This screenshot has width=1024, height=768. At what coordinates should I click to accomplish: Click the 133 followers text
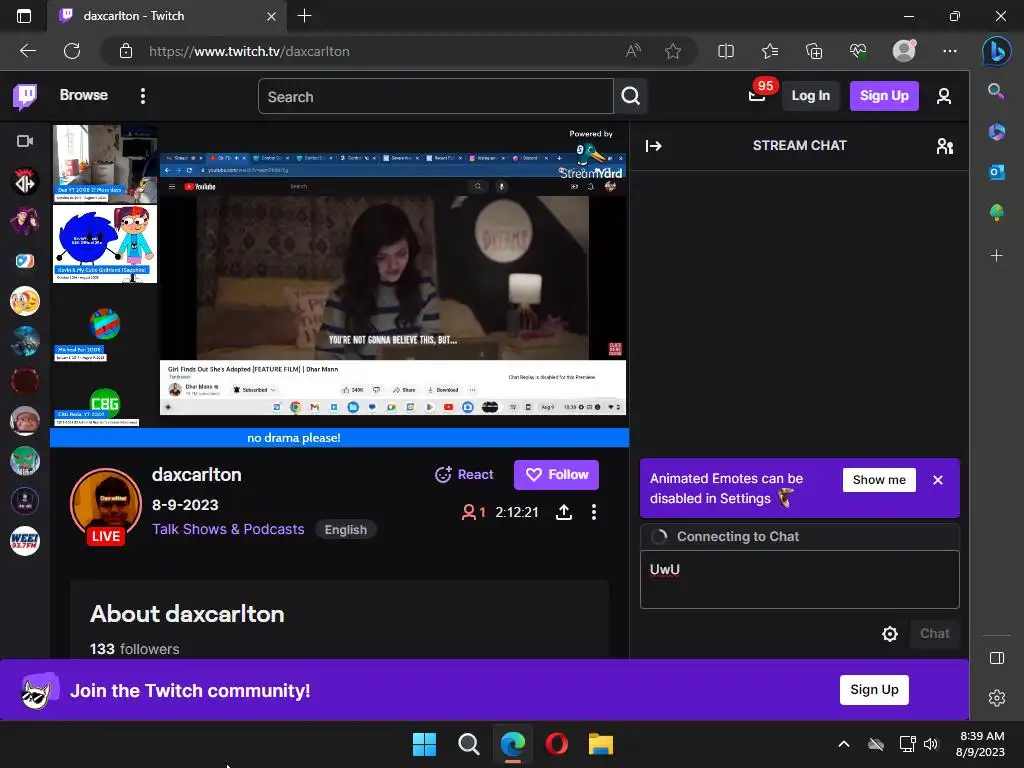click(135, 649)
